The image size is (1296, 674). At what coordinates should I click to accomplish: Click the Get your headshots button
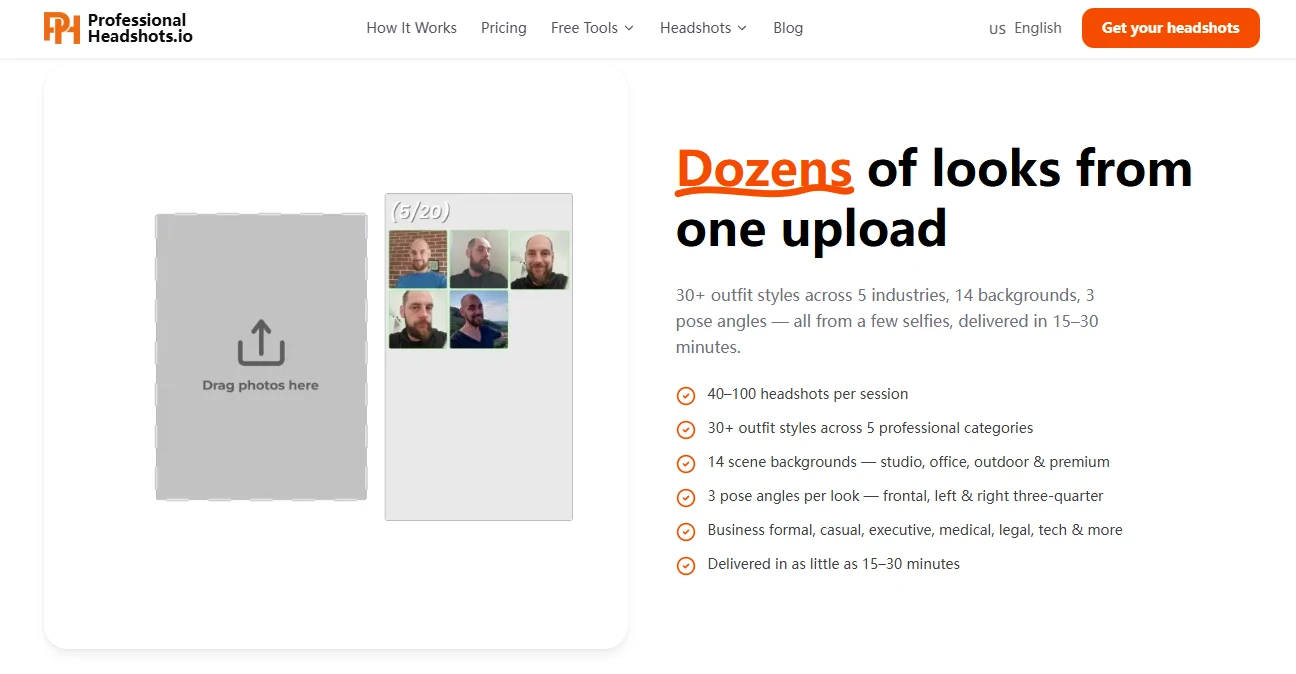click(x=1171, y=28)
